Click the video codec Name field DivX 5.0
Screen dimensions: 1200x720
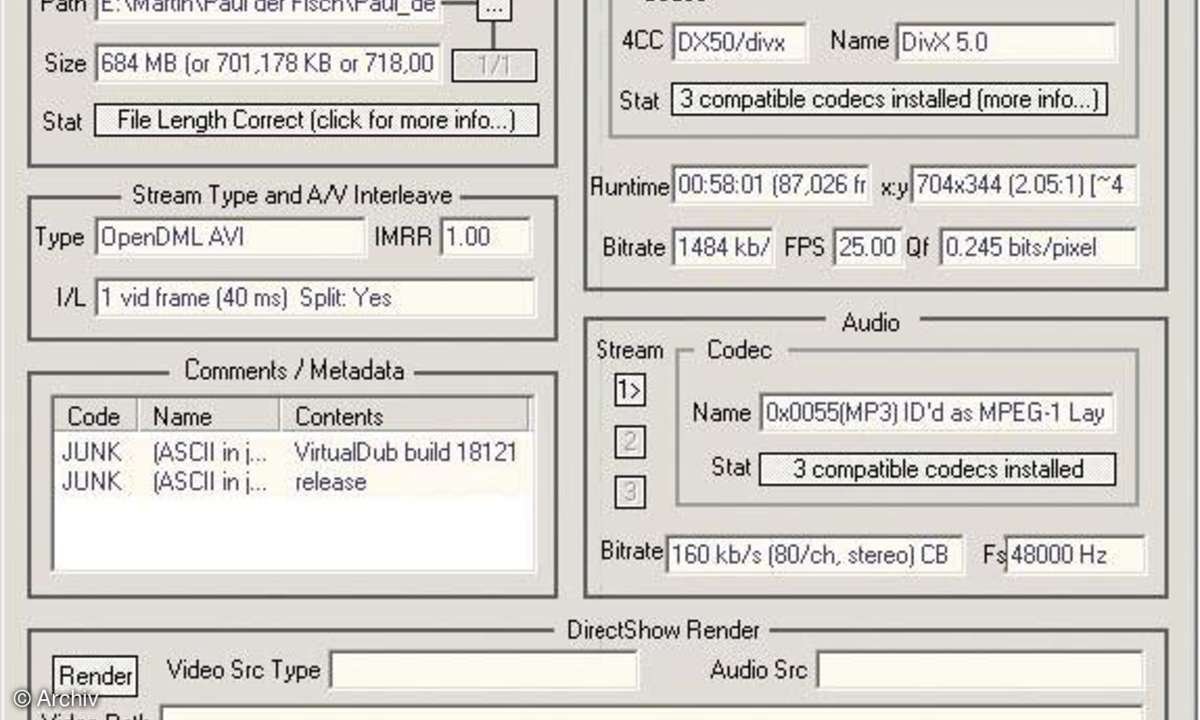click(x=1006, y=43)
